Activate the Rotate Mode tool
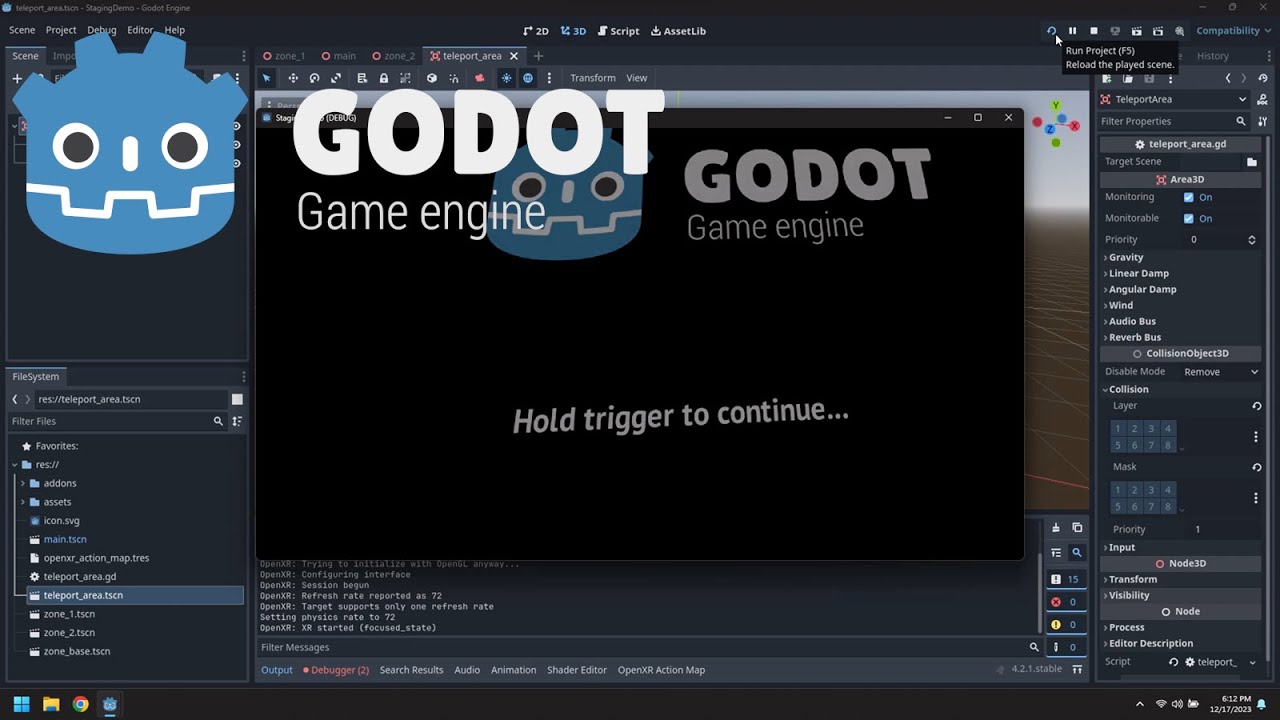1280x720 pixels. coord(314,78)
